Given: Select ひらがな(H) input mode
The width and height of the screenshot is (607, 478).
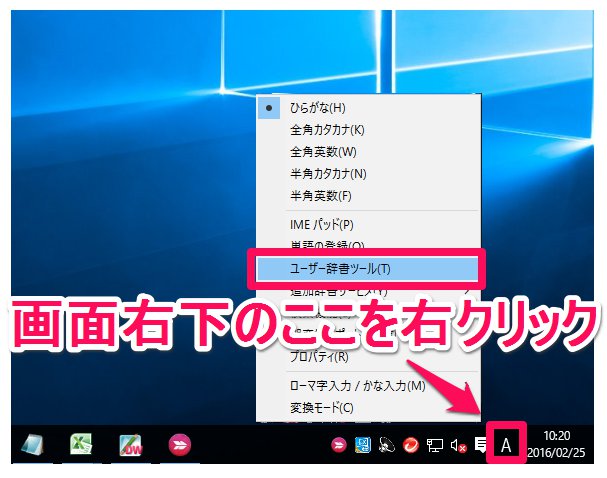Looking at the screenshot, I should pyautogui.click(x=369, y=108).
